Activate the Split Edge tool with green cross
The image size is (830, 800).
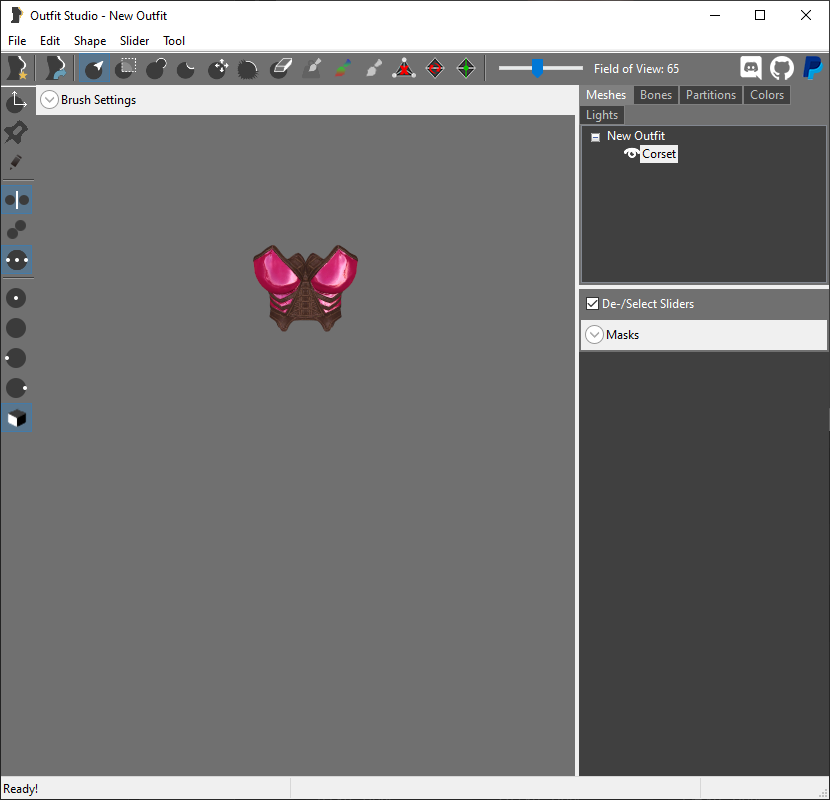466,68
